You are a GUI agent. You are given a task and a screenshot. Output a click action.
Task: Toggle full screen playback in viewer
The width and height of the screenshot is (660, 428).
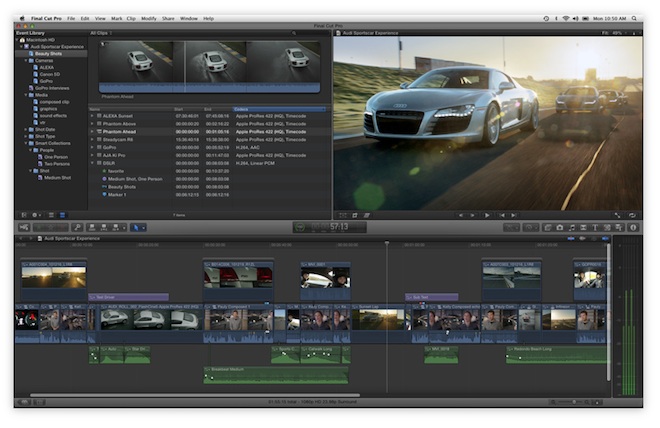tap(618, 215)
